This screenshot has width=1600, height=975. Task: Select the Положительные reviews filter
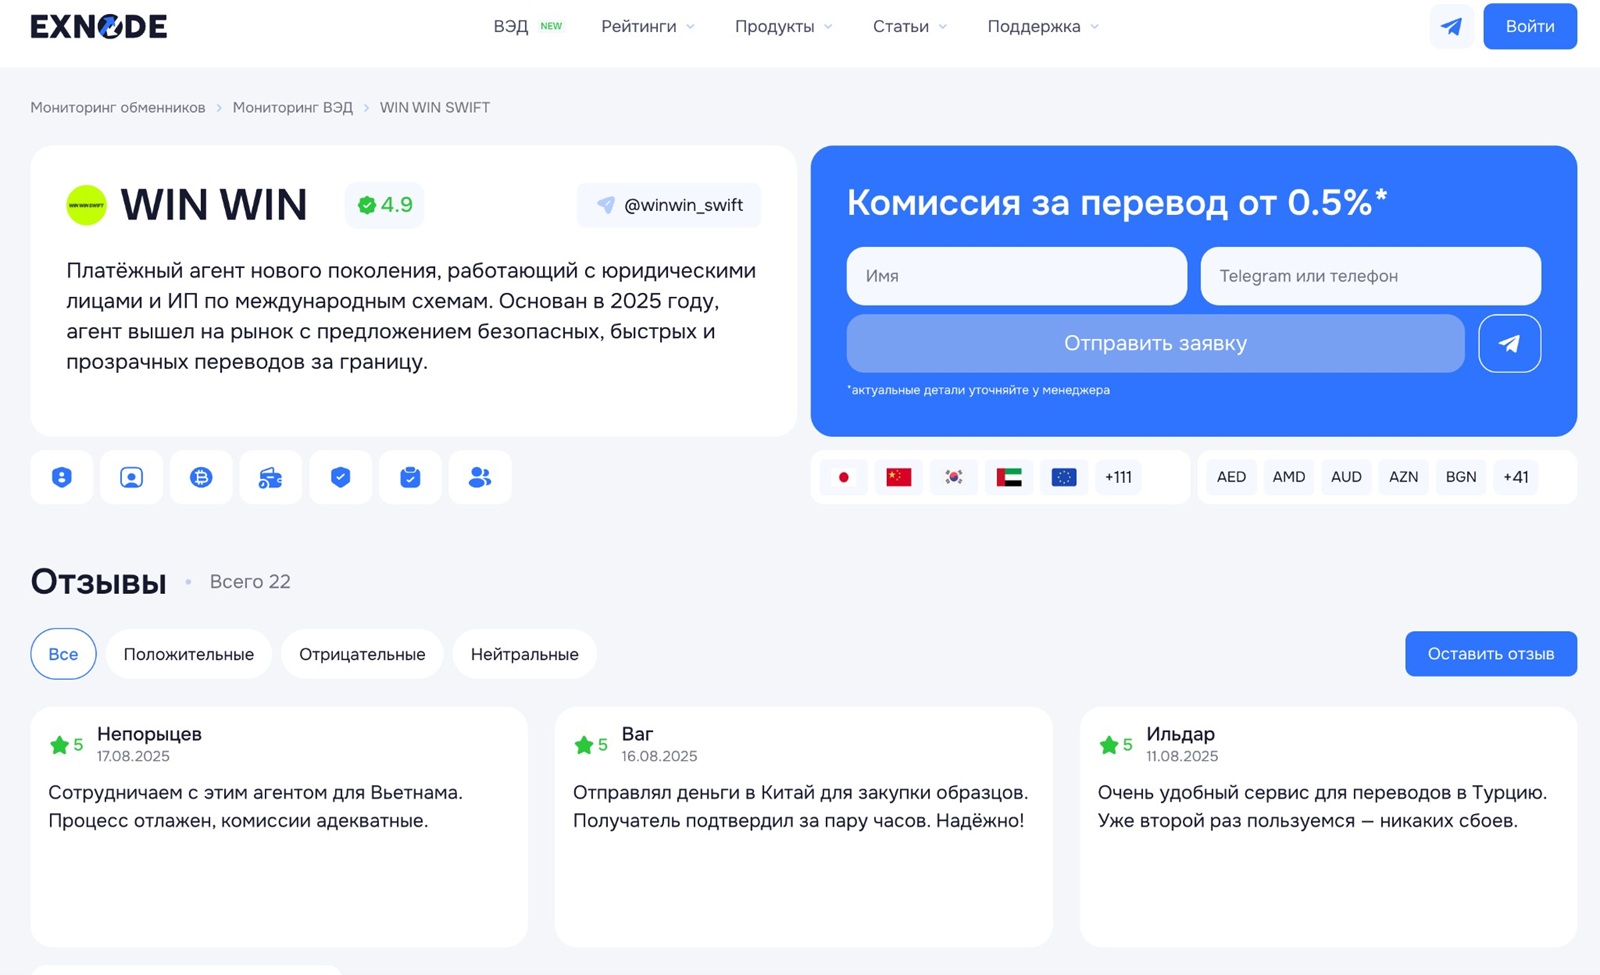tap(188, 654)
